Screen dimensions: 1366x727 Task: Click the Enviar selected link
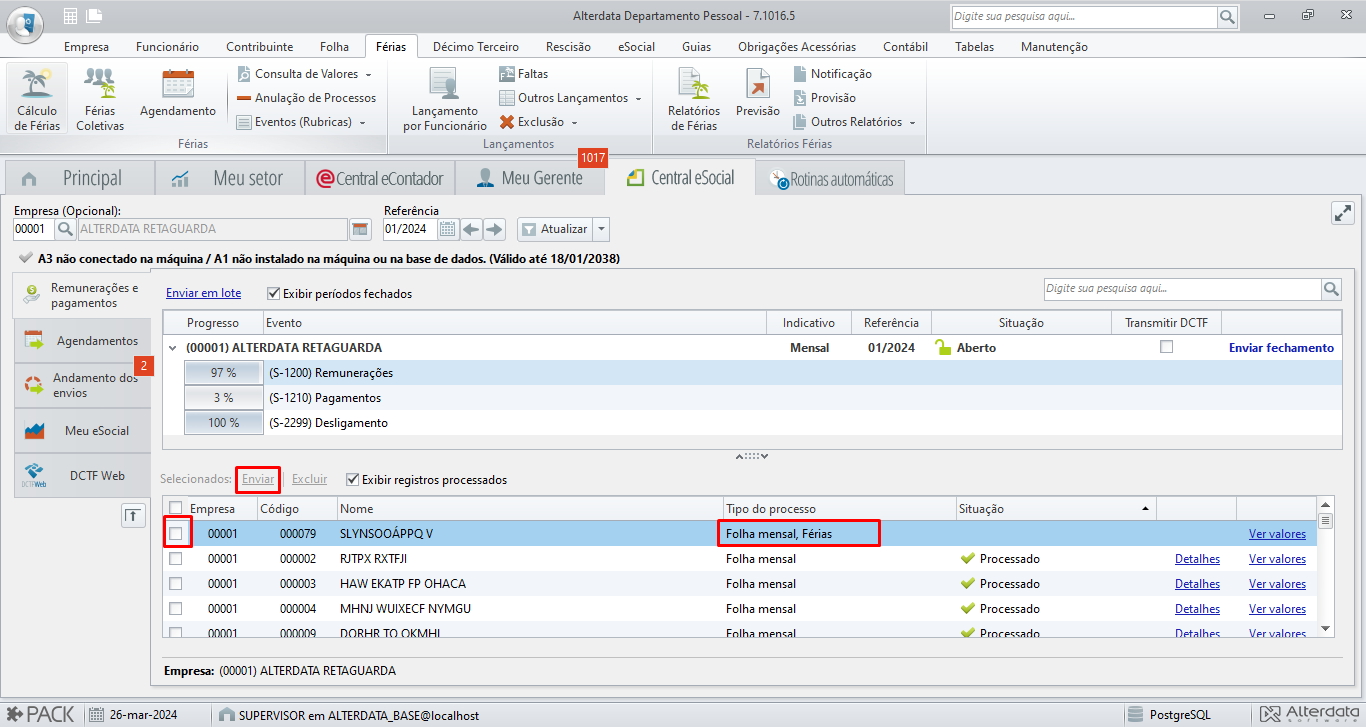tap(258, 479)
